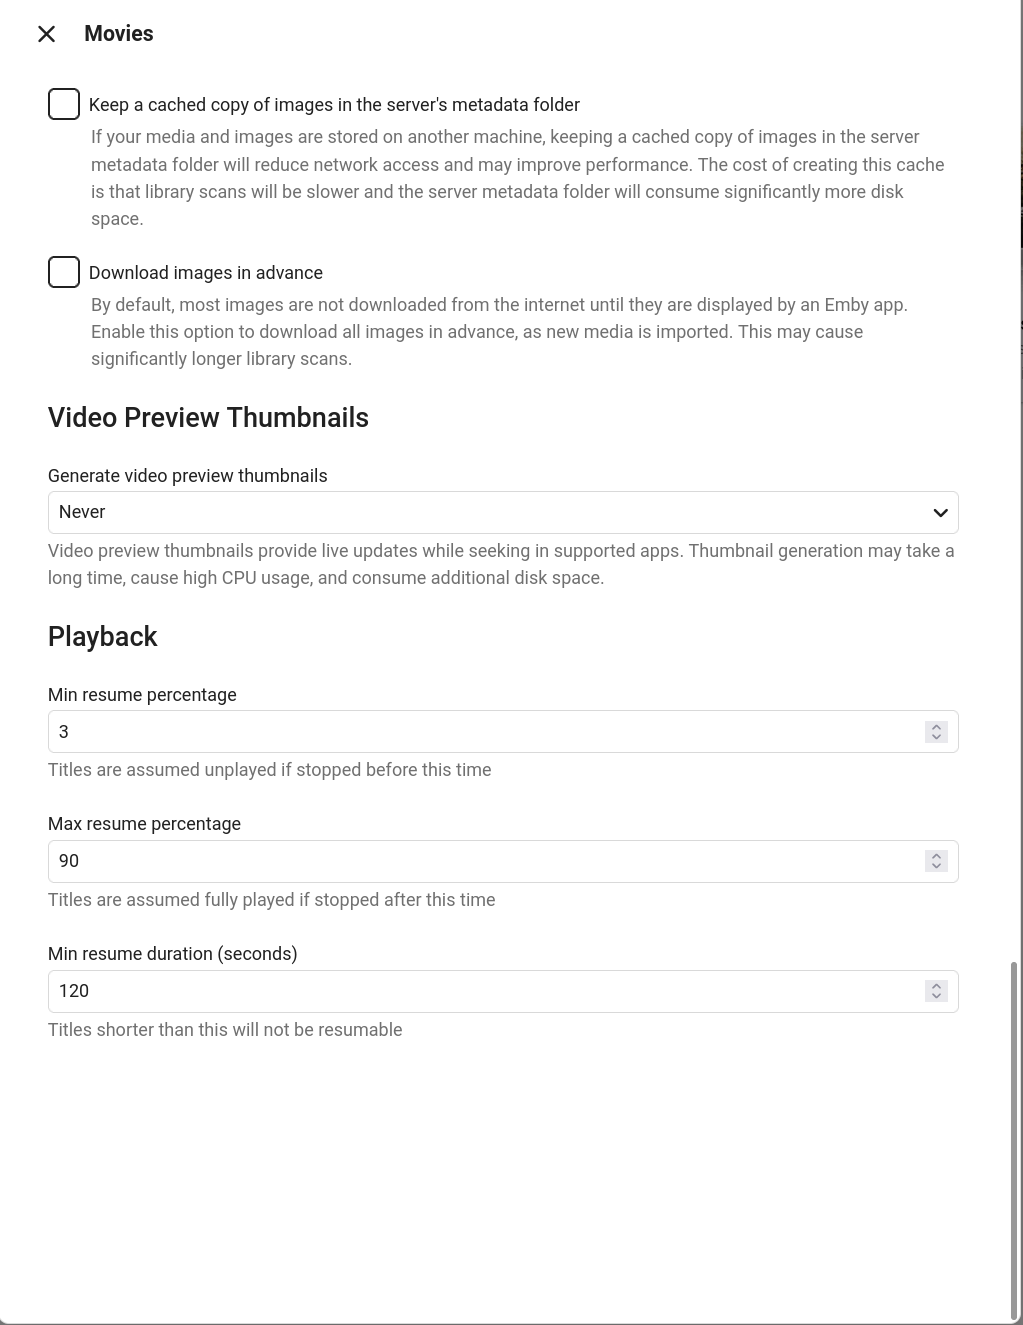Click the Download images in advance label
Viewport: 1023px width, 1325px height.
click(x=206, y=272)
